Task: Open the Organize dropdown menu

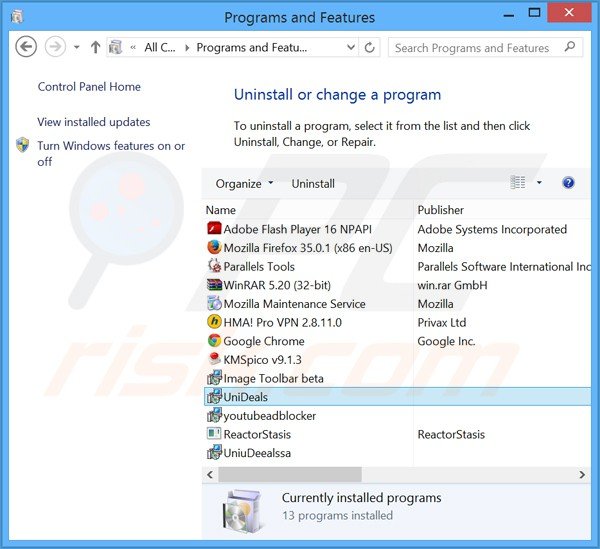Action: [244, 184]
